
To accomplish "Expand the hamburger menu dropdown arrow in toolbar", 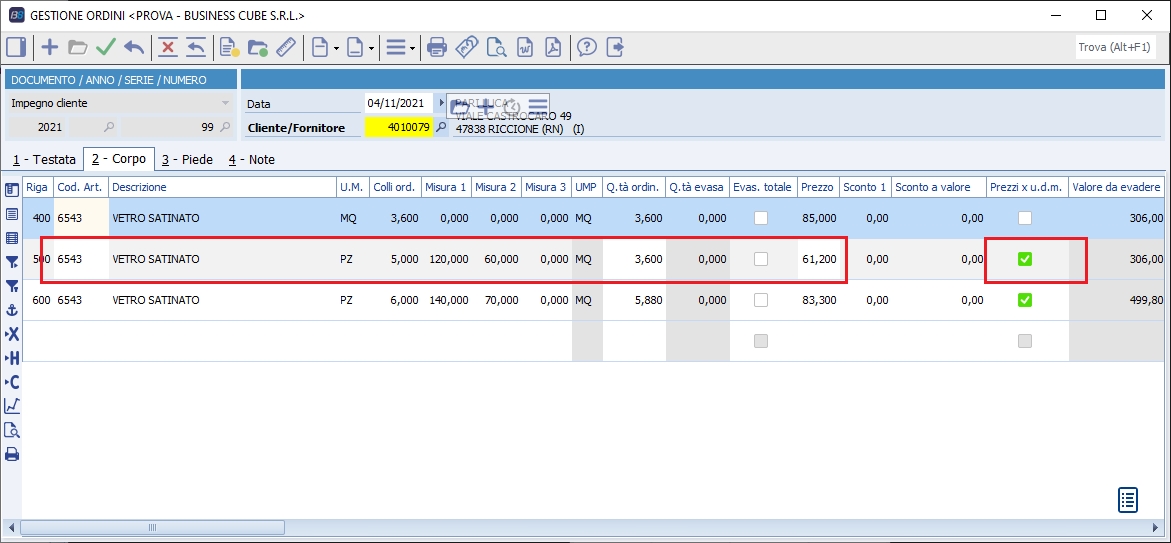I will [412, 48].
